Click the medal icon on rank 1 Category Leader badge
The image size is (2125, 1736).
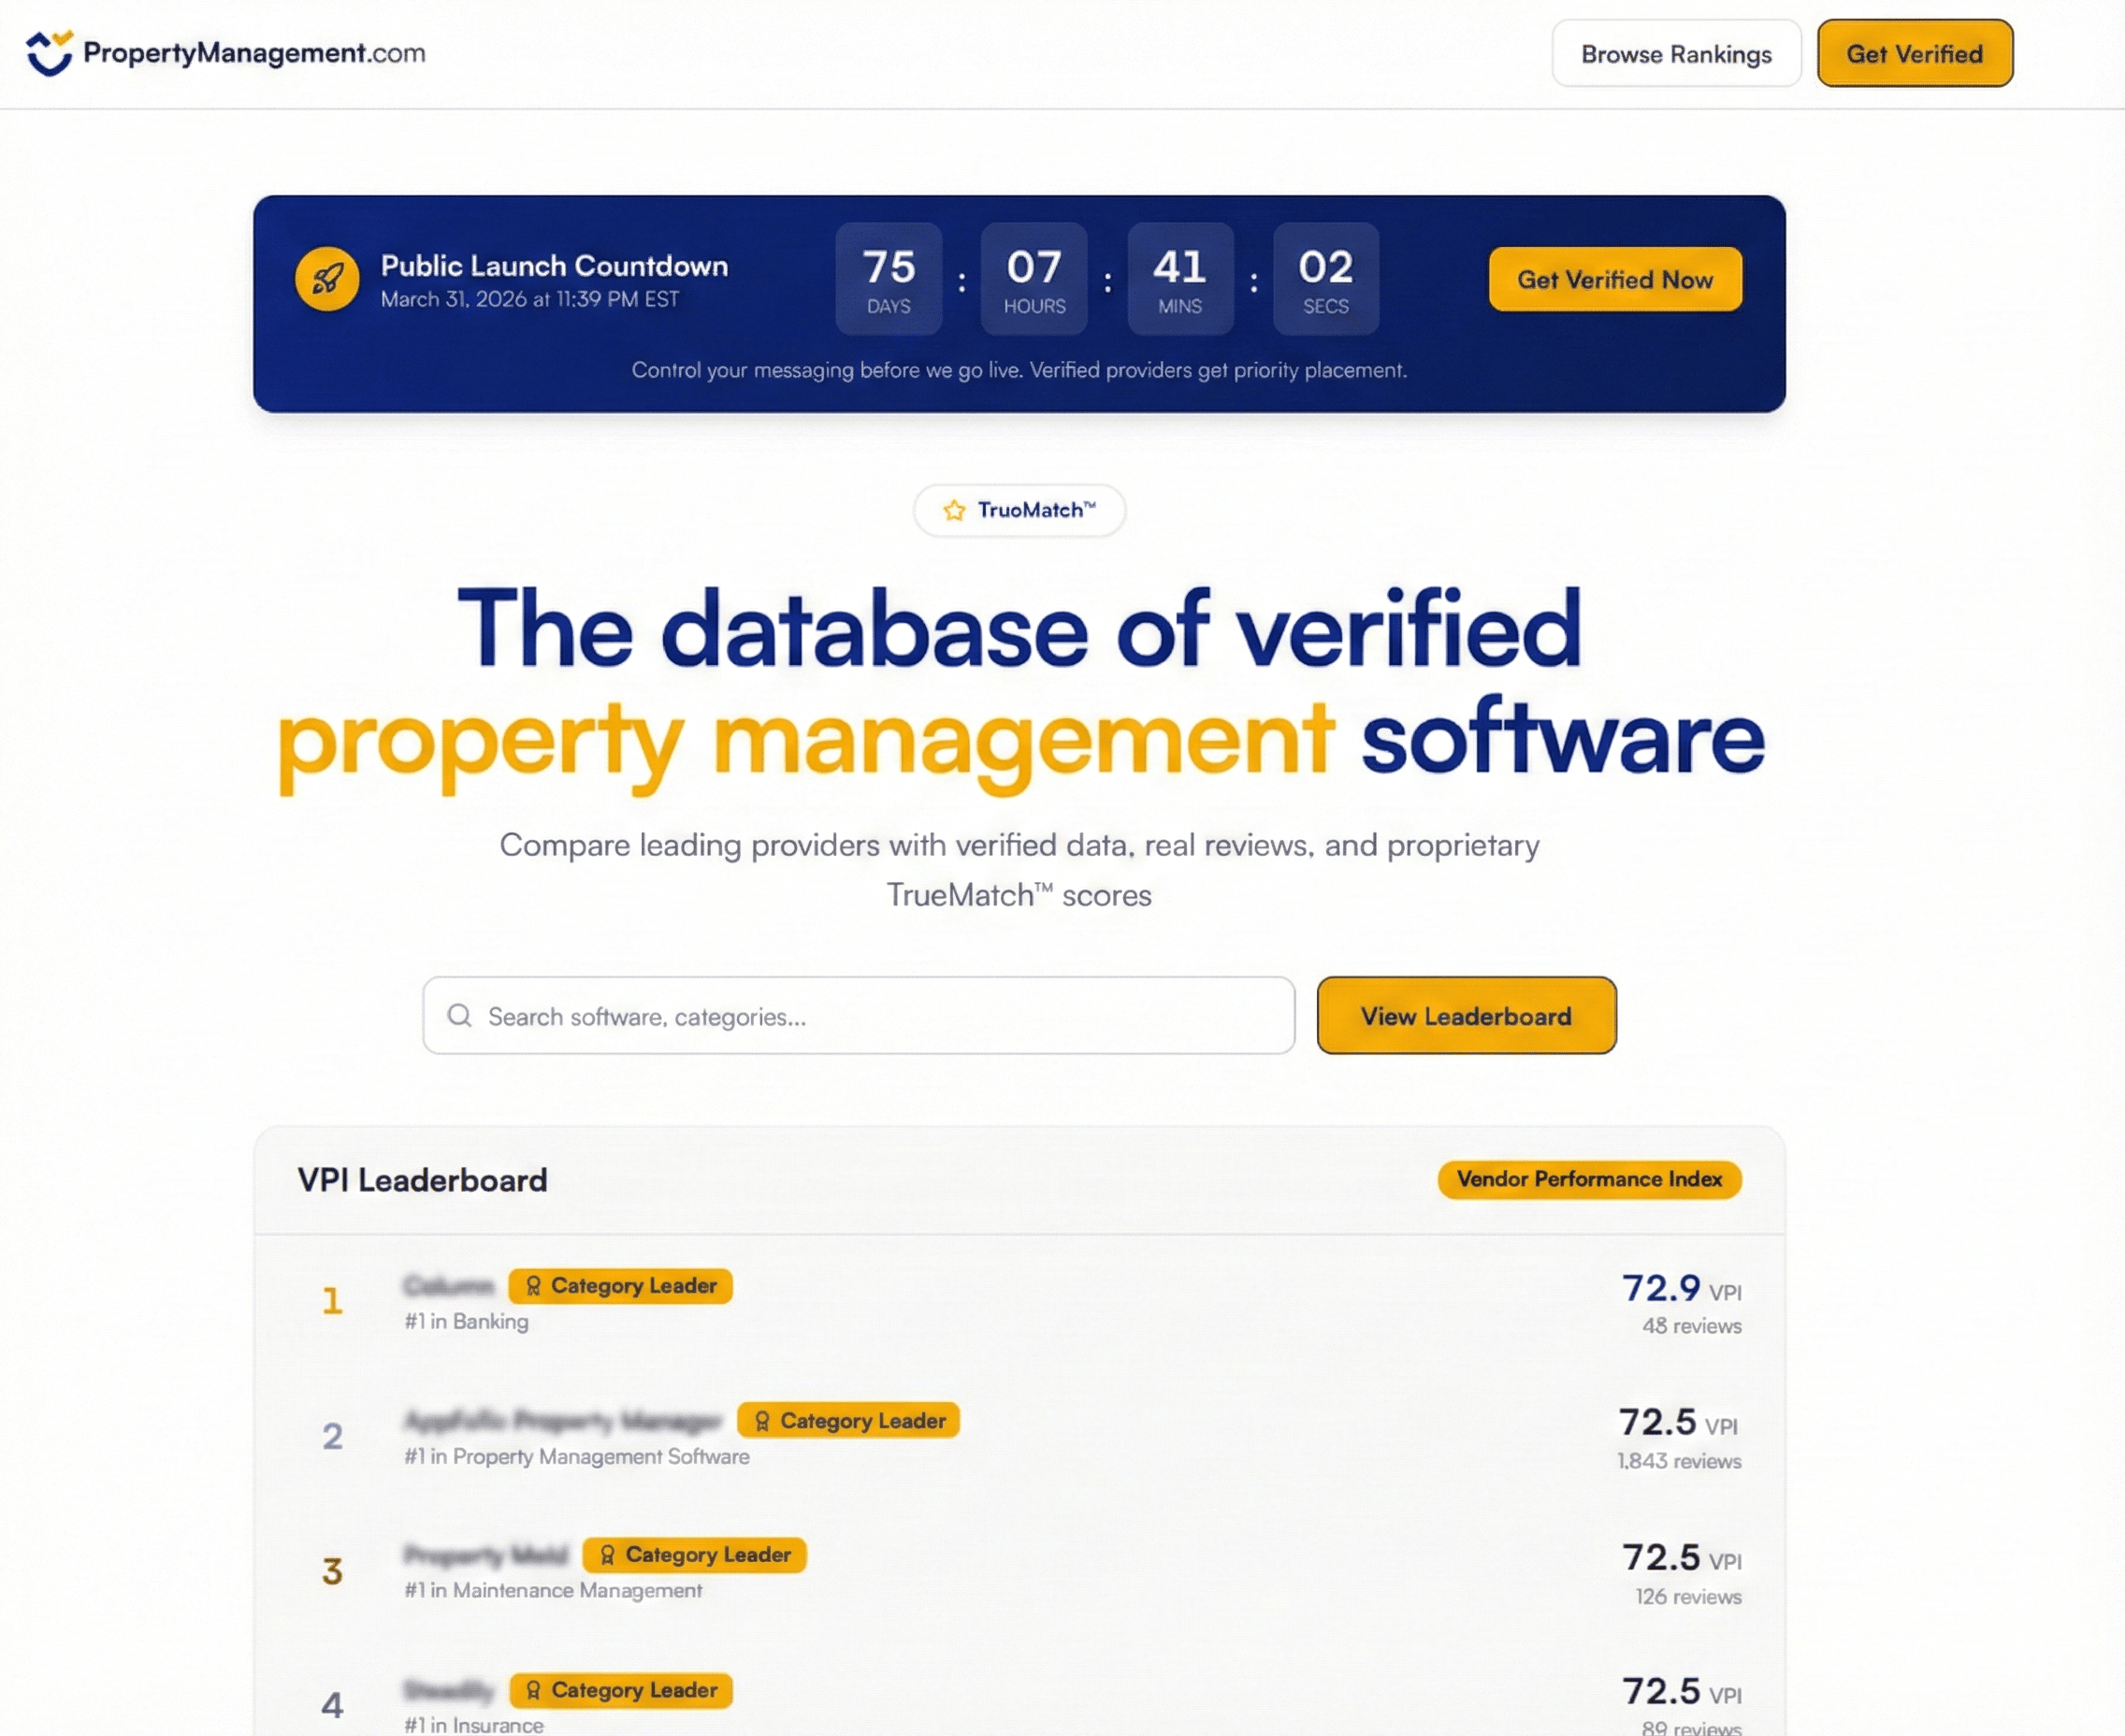click(533, 1286)
